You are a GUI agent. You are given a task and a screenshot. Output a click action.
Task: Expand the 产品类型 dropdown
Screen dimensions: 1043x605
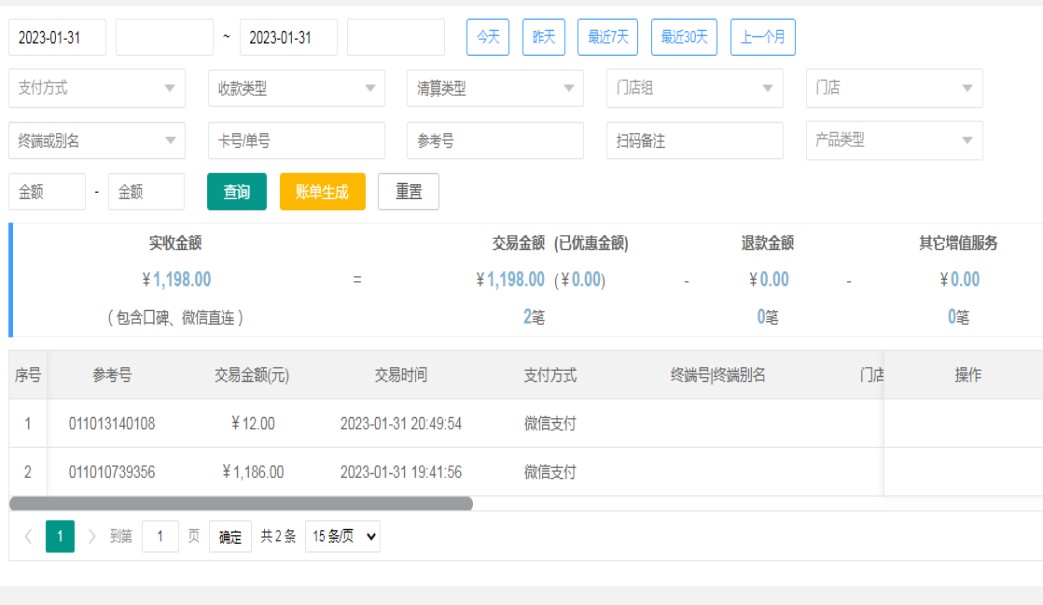coord(894,141)
